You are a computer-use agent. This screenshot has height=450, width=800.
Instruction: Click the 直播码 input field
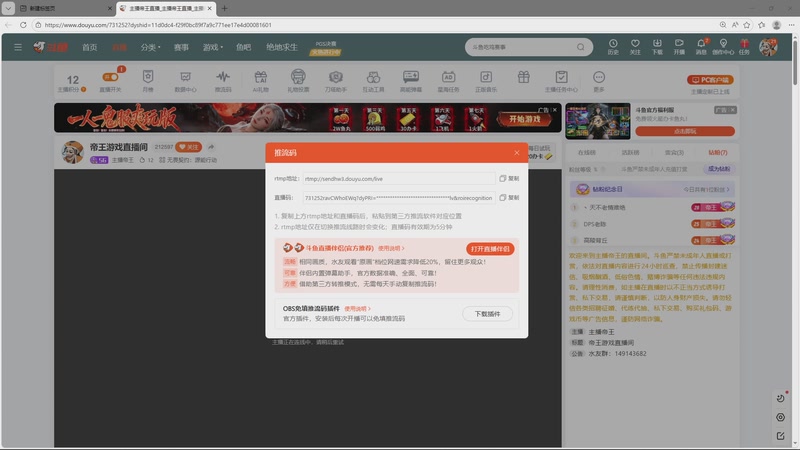(x=398, y=197)
